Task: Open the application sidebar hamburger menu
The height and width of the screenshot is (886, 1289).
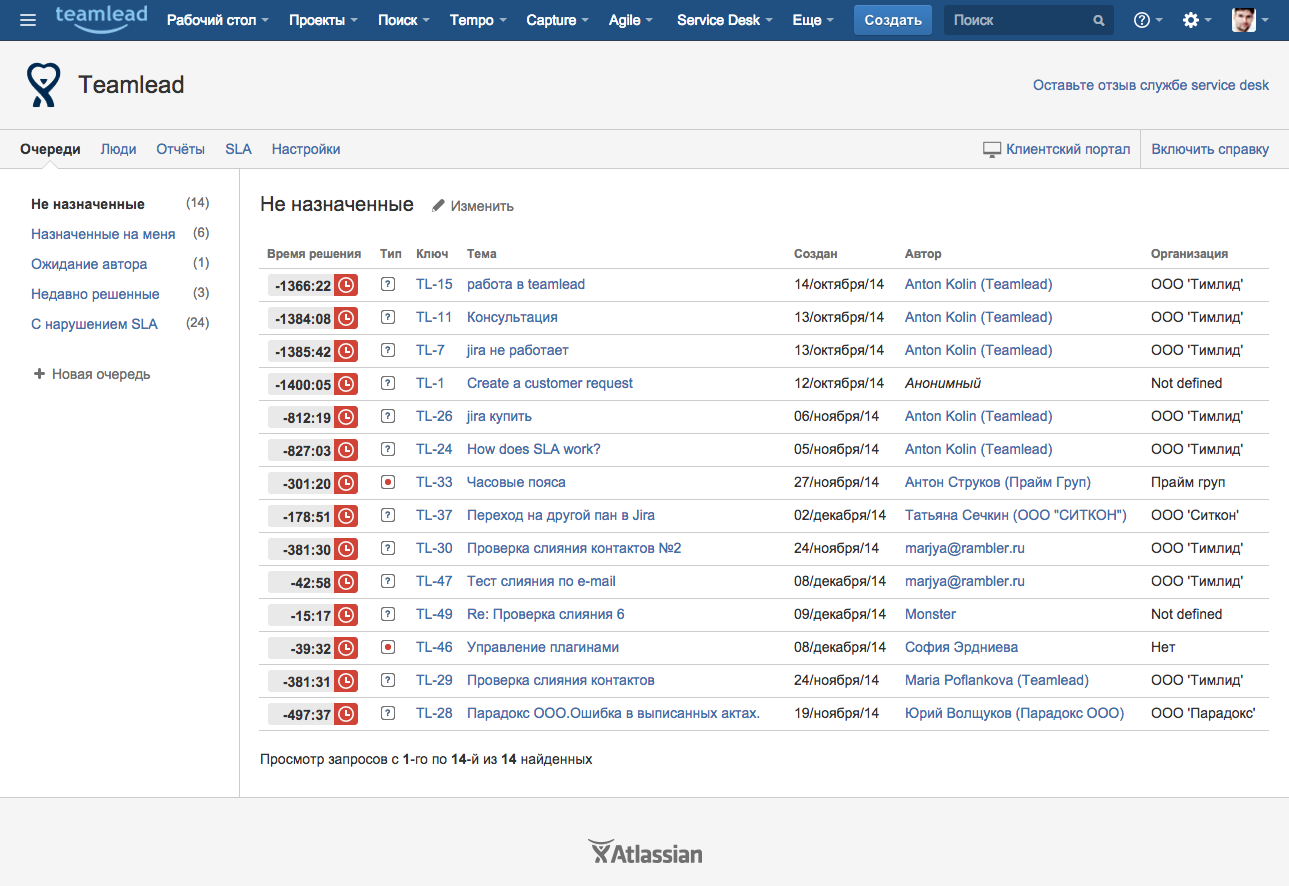Action: tap(27, 19)
